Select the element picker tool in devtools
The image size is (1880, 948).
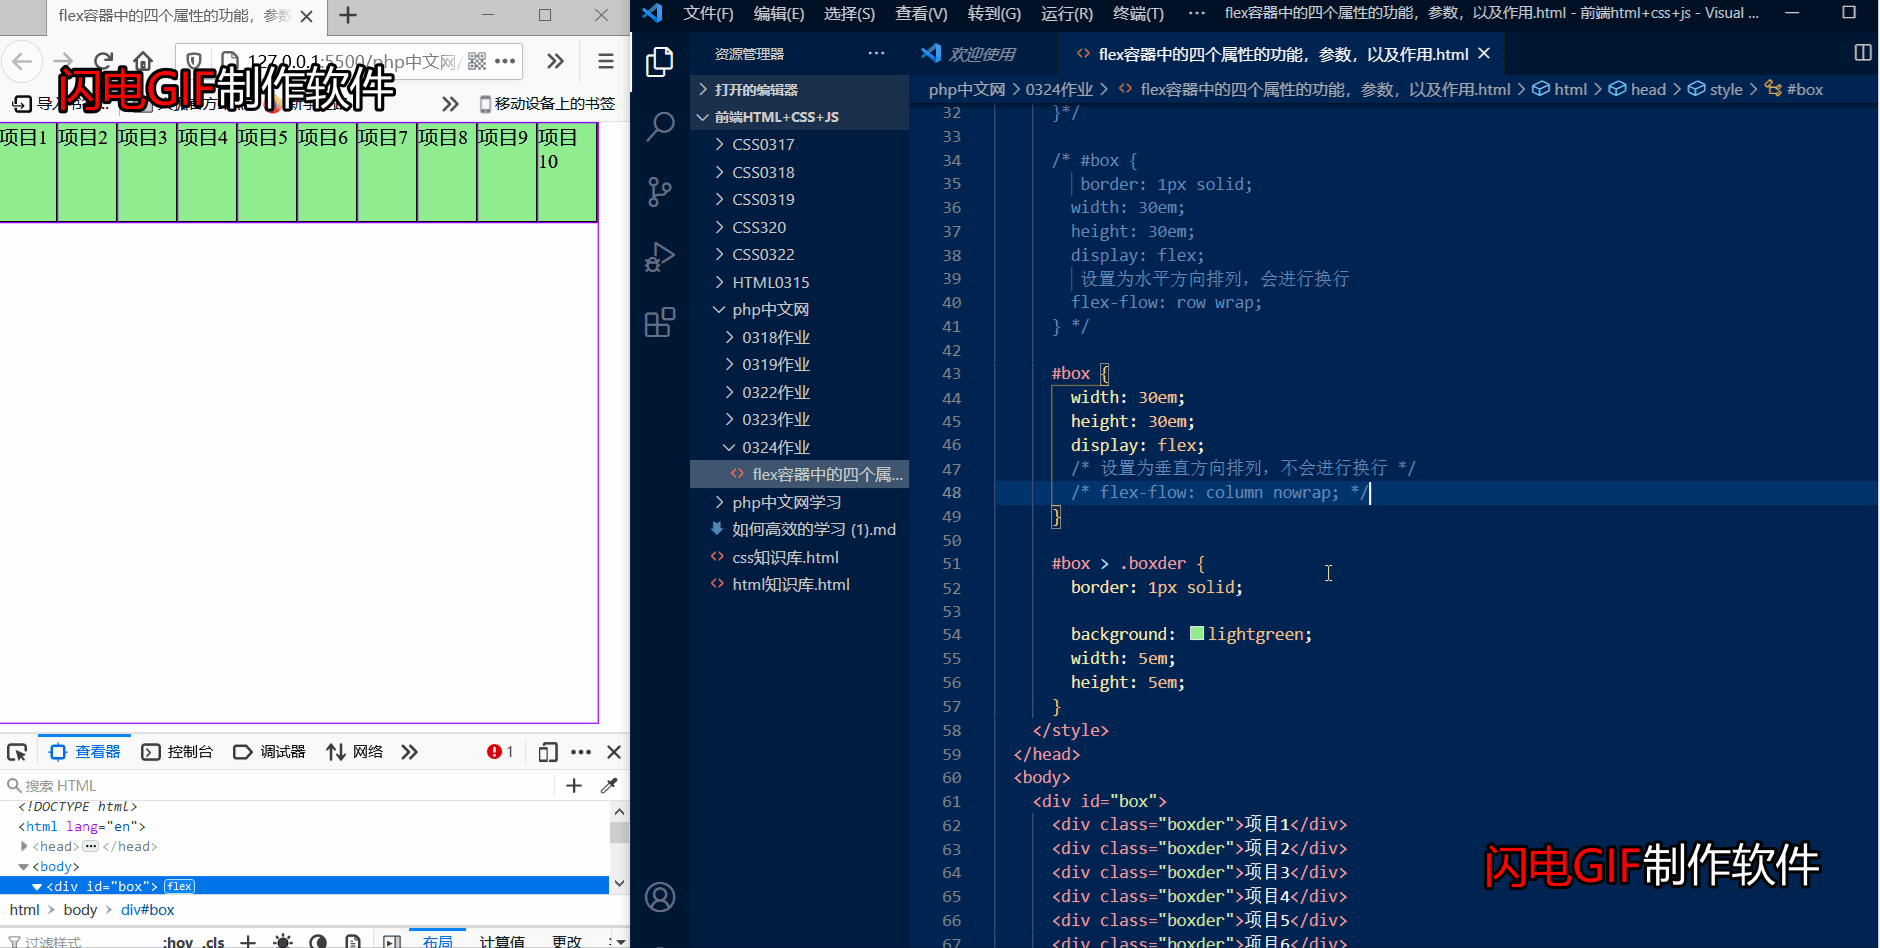[17, 751]
